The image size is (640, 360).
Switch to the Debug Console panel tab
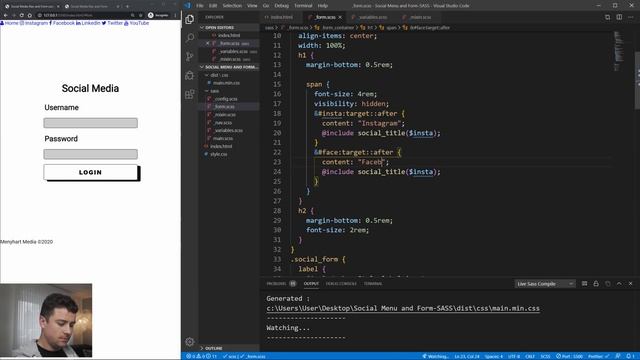(341, 284)
